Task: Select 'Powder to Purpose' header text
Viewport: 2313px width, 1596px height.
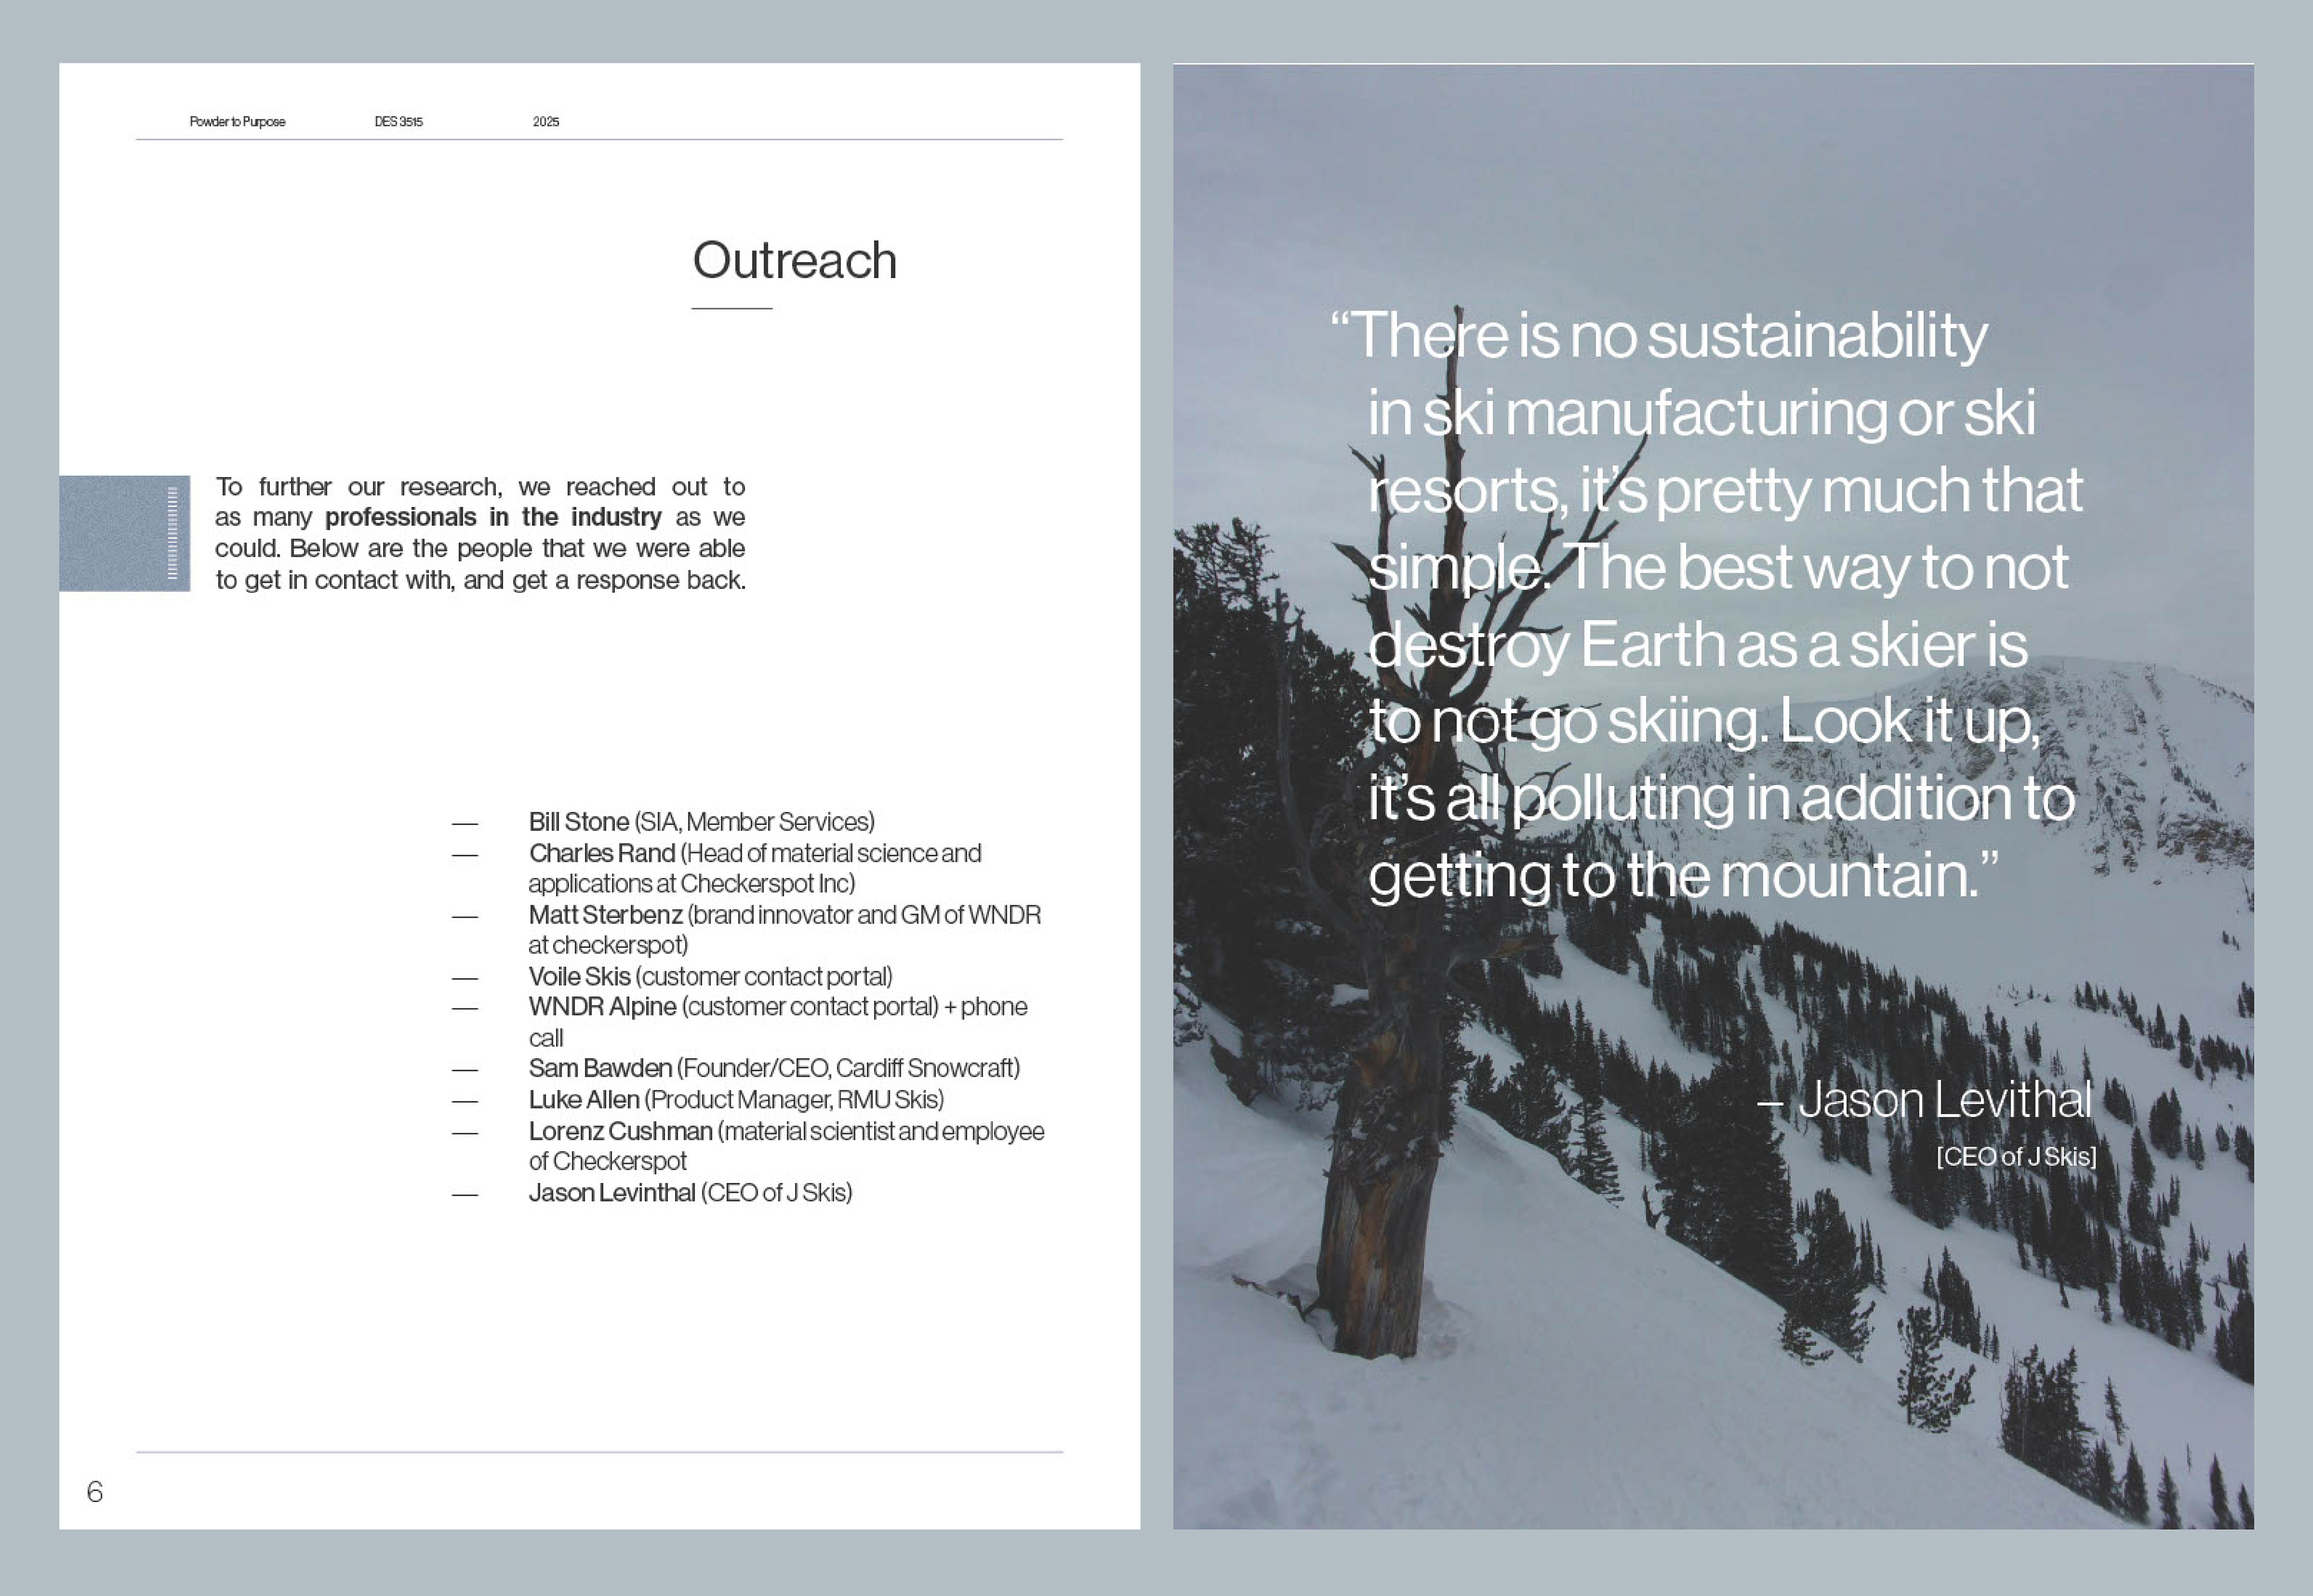Action: point(237,122)
